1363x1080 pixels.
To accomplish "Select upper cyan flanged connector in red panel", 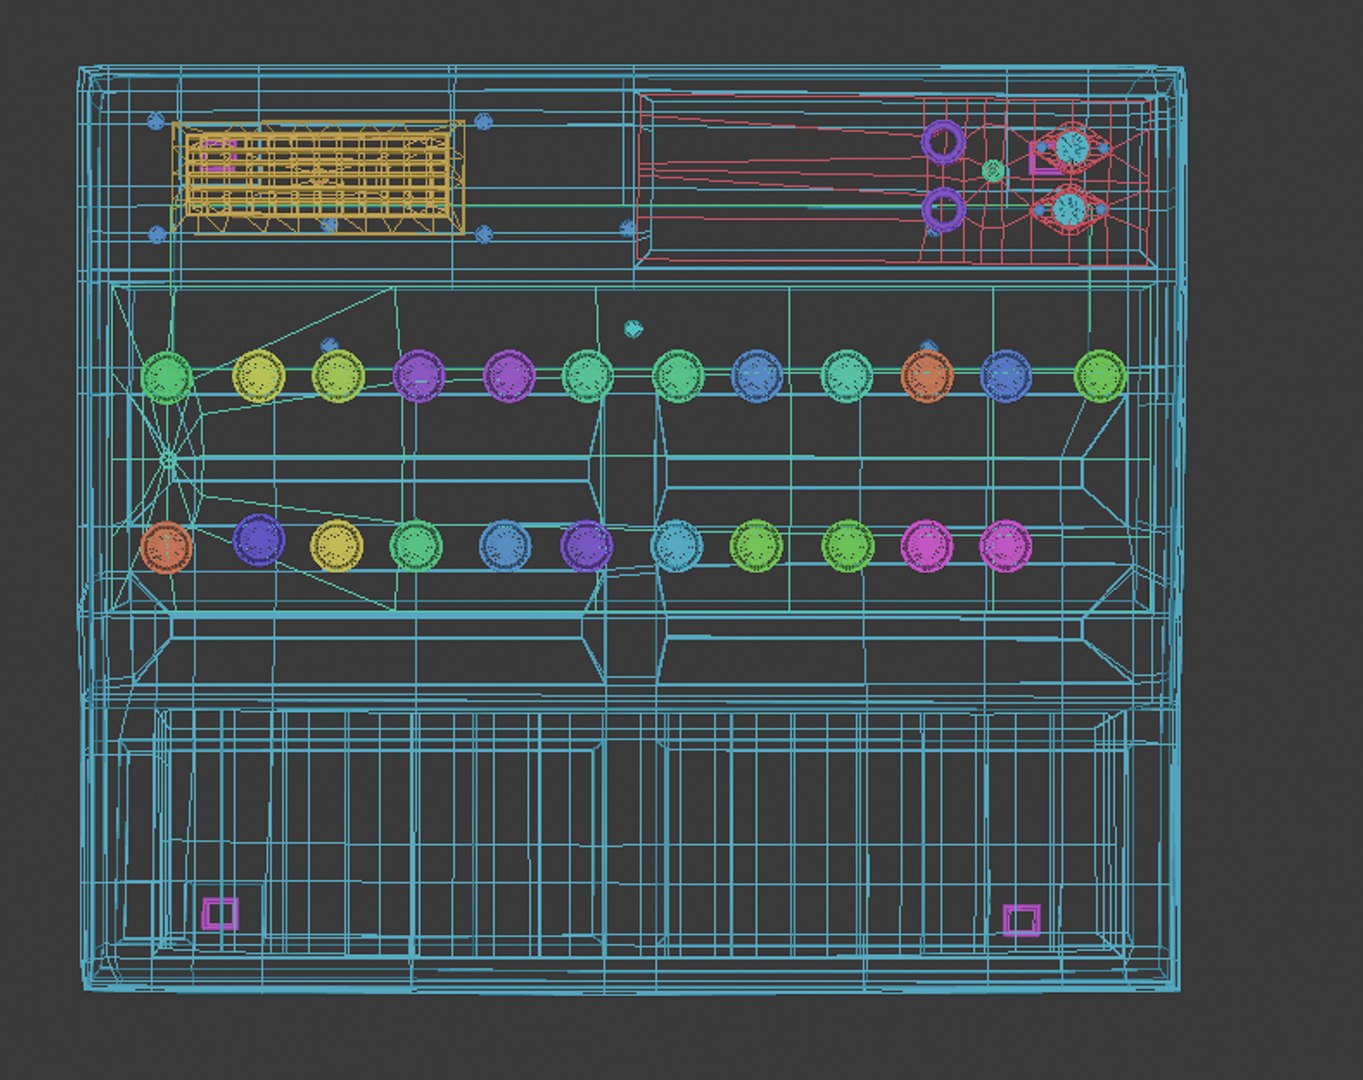I will 1071,149.
